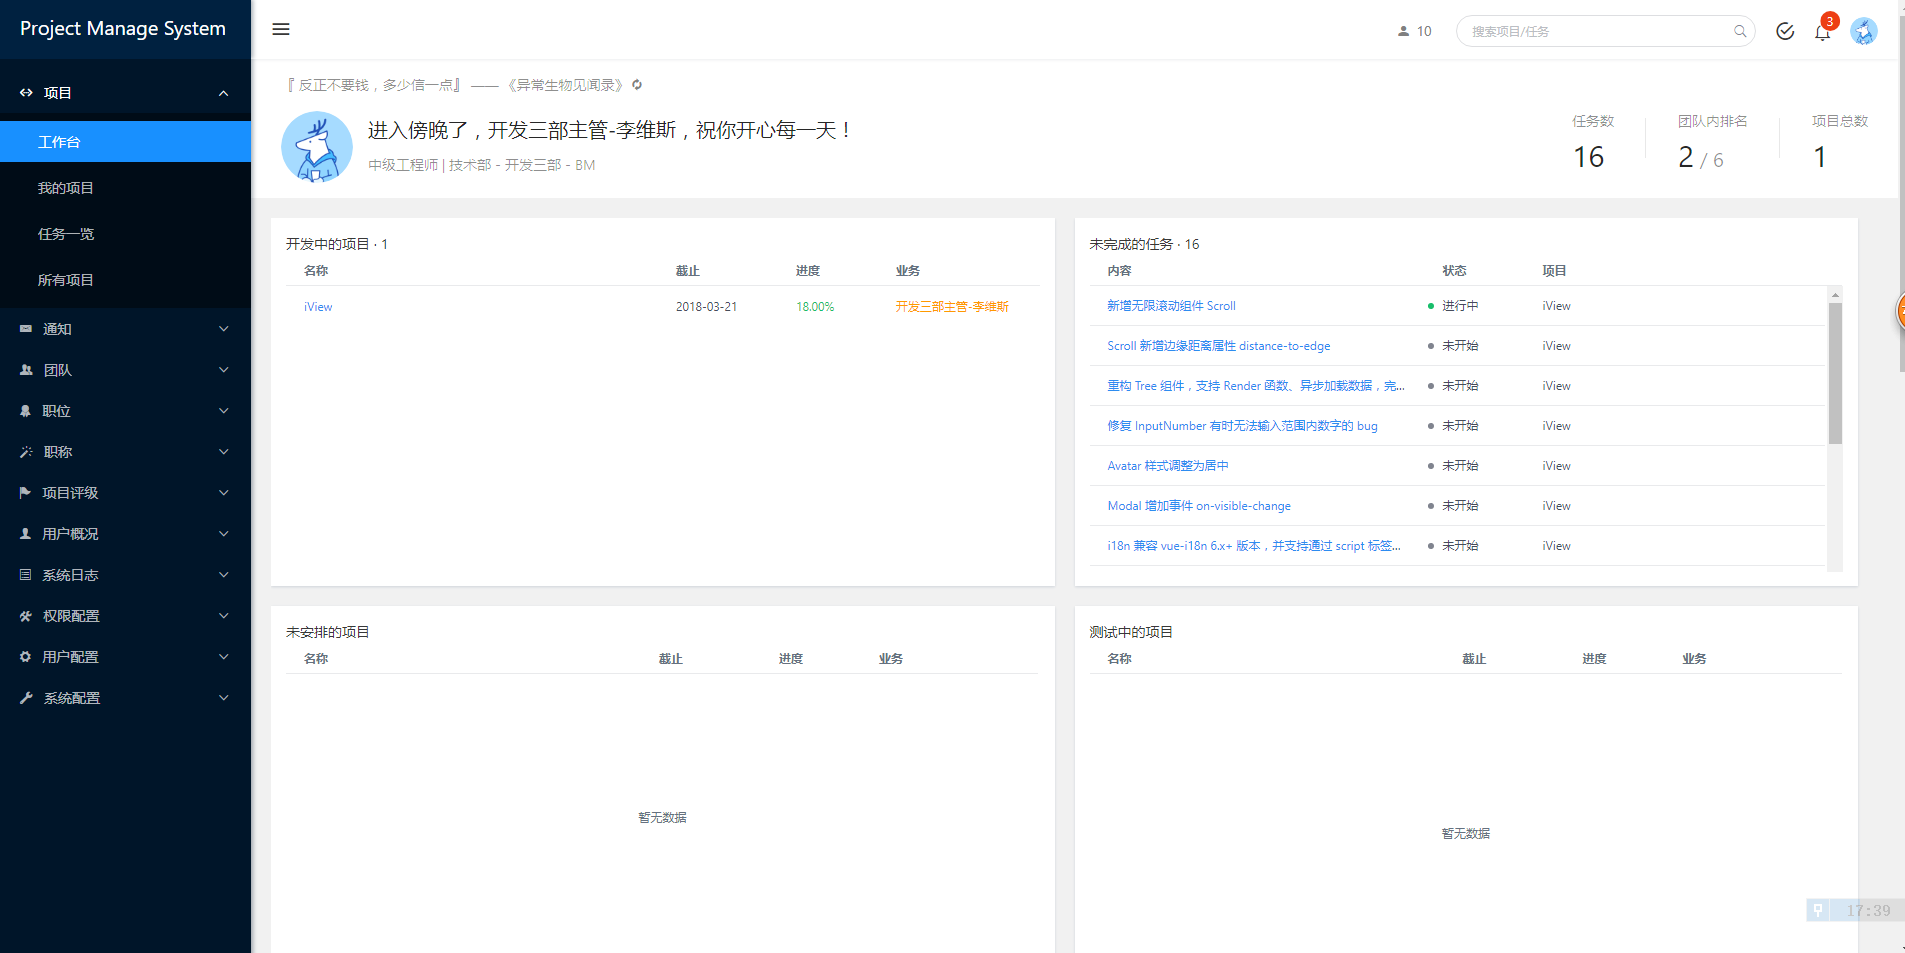
Task: Click the 状态 column header
Action: click(x=1454, y=271)
